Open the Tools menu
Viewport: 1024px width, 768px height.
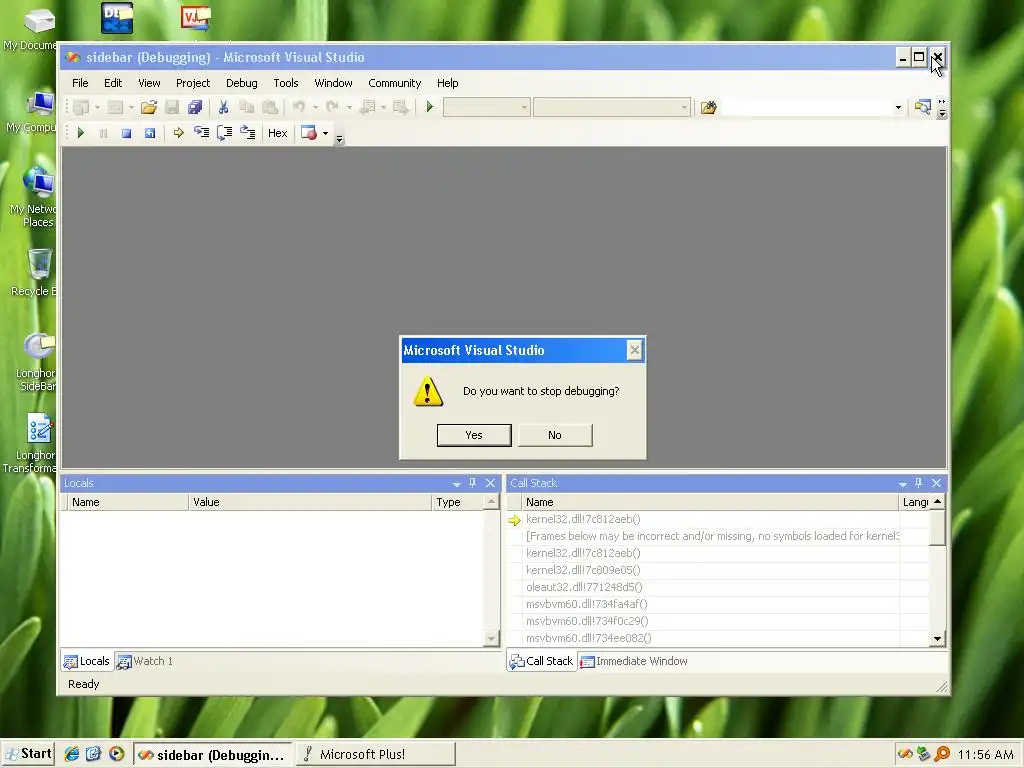(285, 83)
